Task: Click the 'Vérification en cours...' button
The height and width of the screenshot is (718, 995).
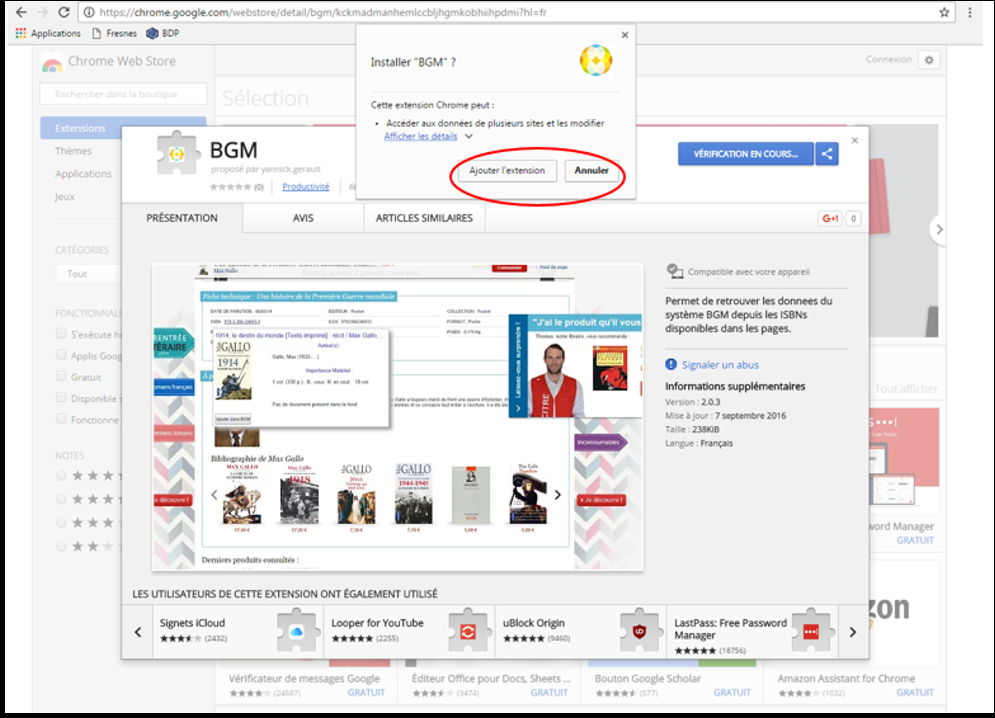Action: (746, 154)
